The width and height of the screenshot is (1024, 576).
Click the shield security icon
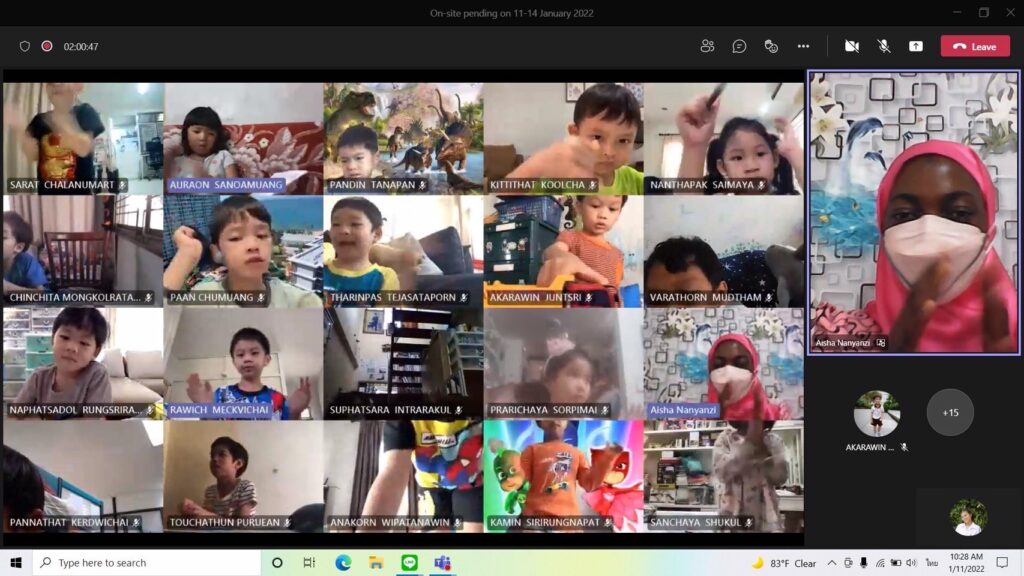(x=25, y=46)
